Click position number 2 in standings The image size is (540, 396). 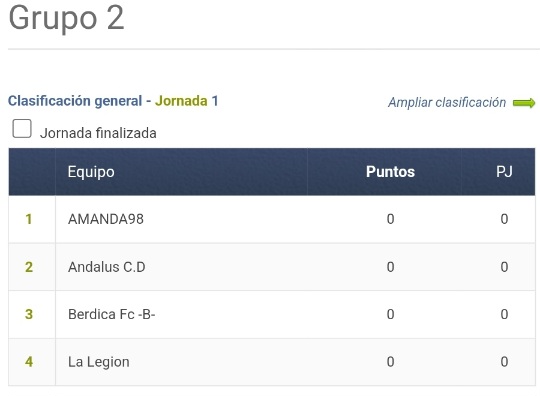tap(29, 267)
